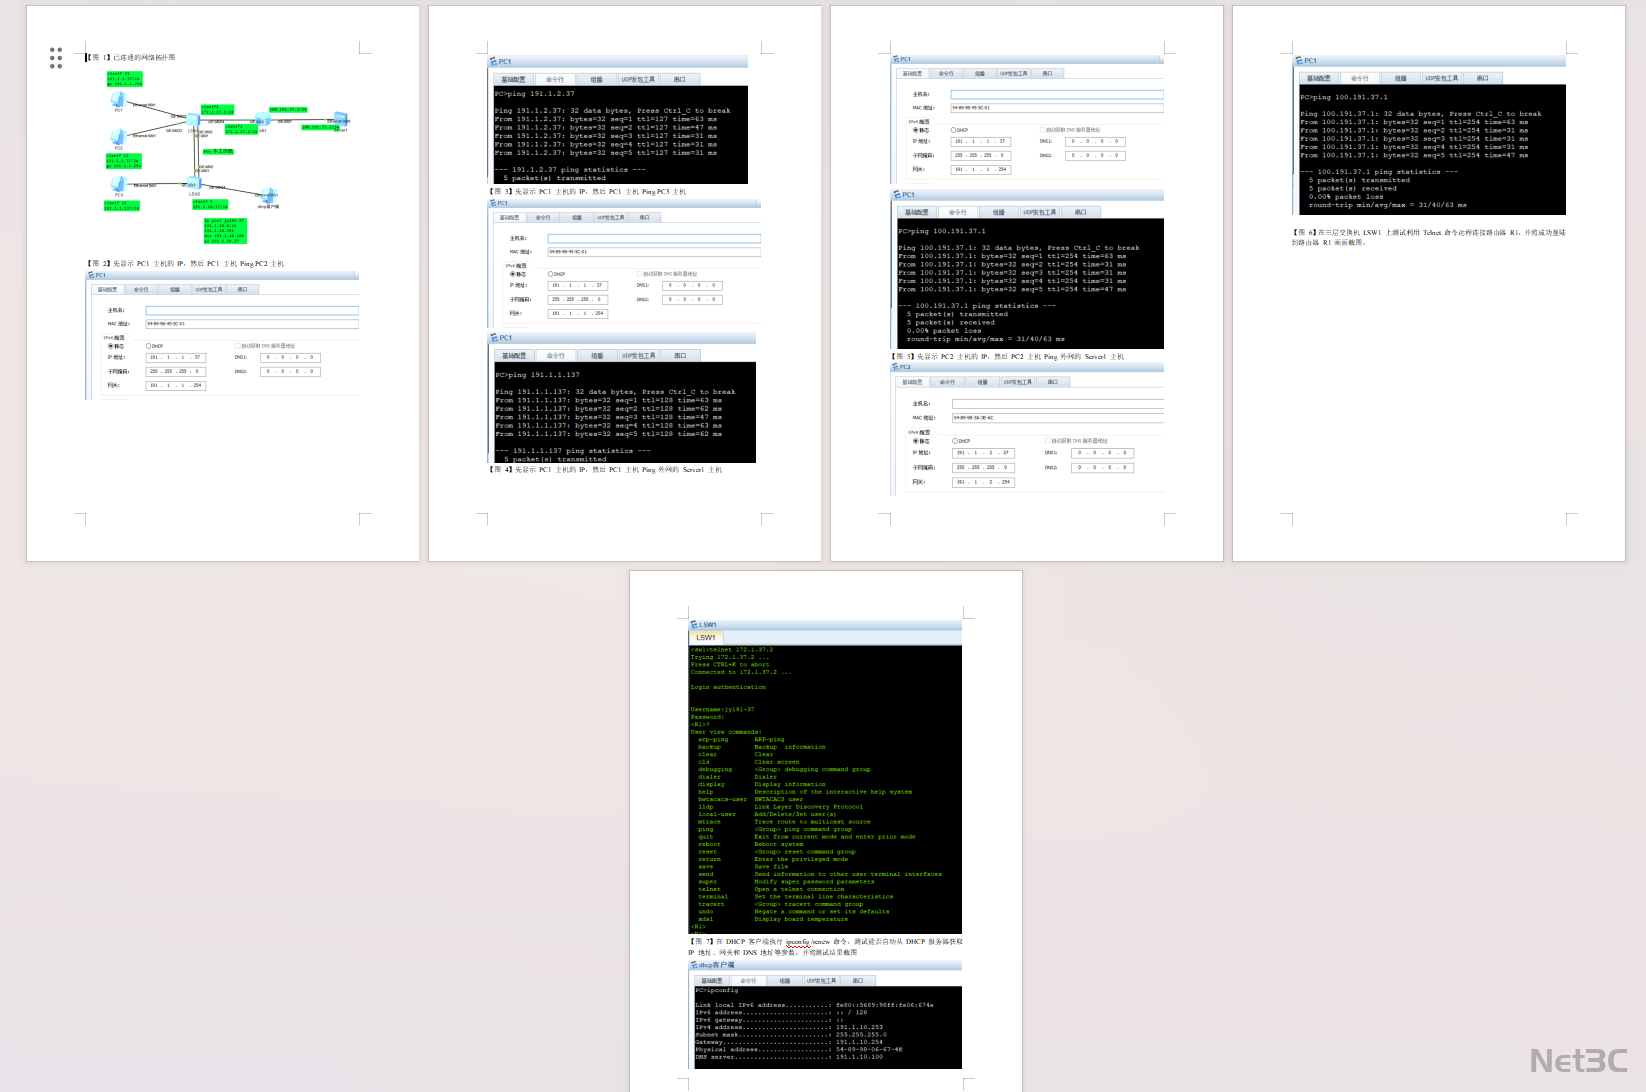Click the 串口 tab in Figure 2 window

(x=242, y=289)
